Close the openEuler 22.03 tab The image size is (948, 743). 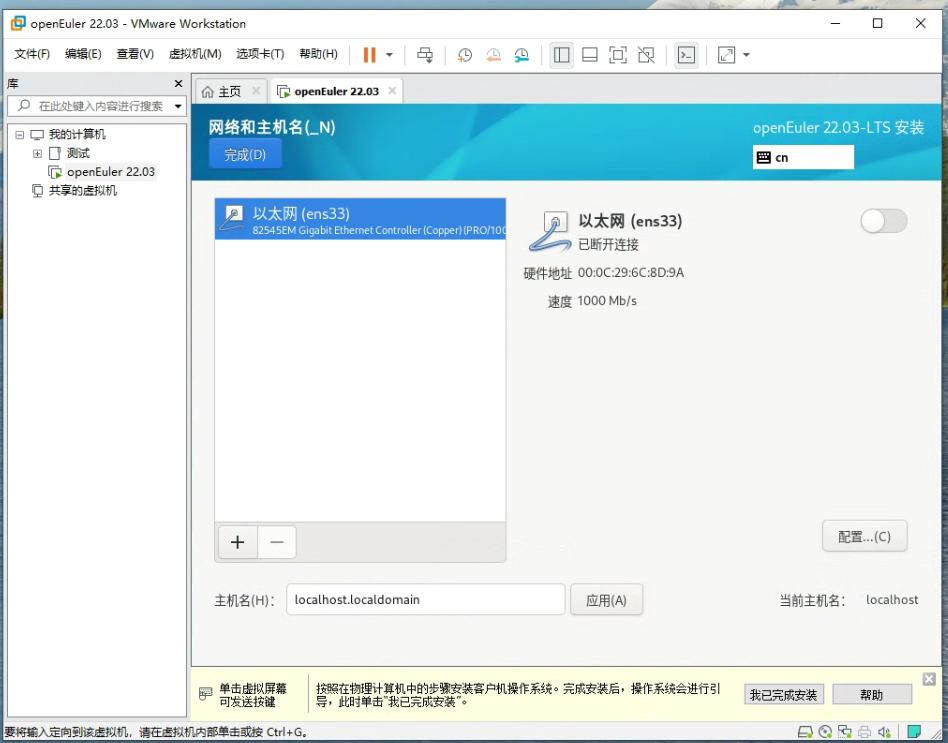(392, 91)
